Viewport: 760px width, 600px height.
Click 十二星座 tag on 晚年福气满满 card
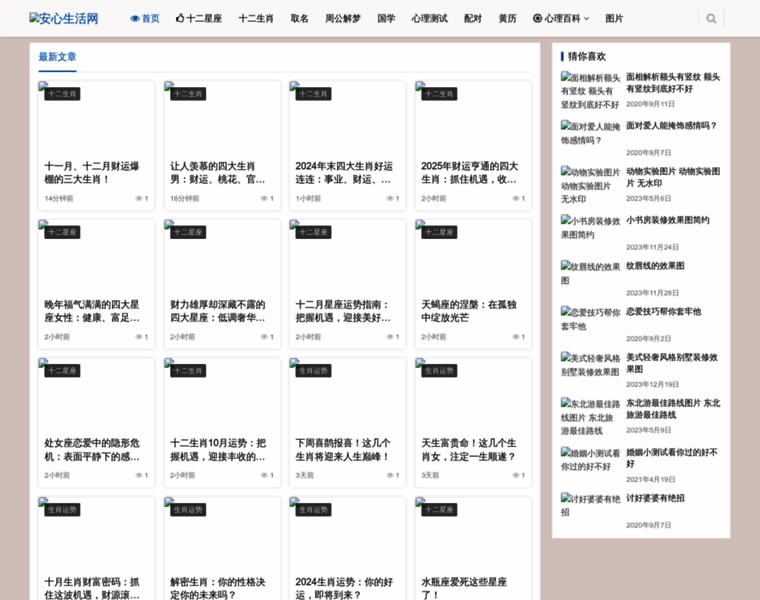pos(62,232)
